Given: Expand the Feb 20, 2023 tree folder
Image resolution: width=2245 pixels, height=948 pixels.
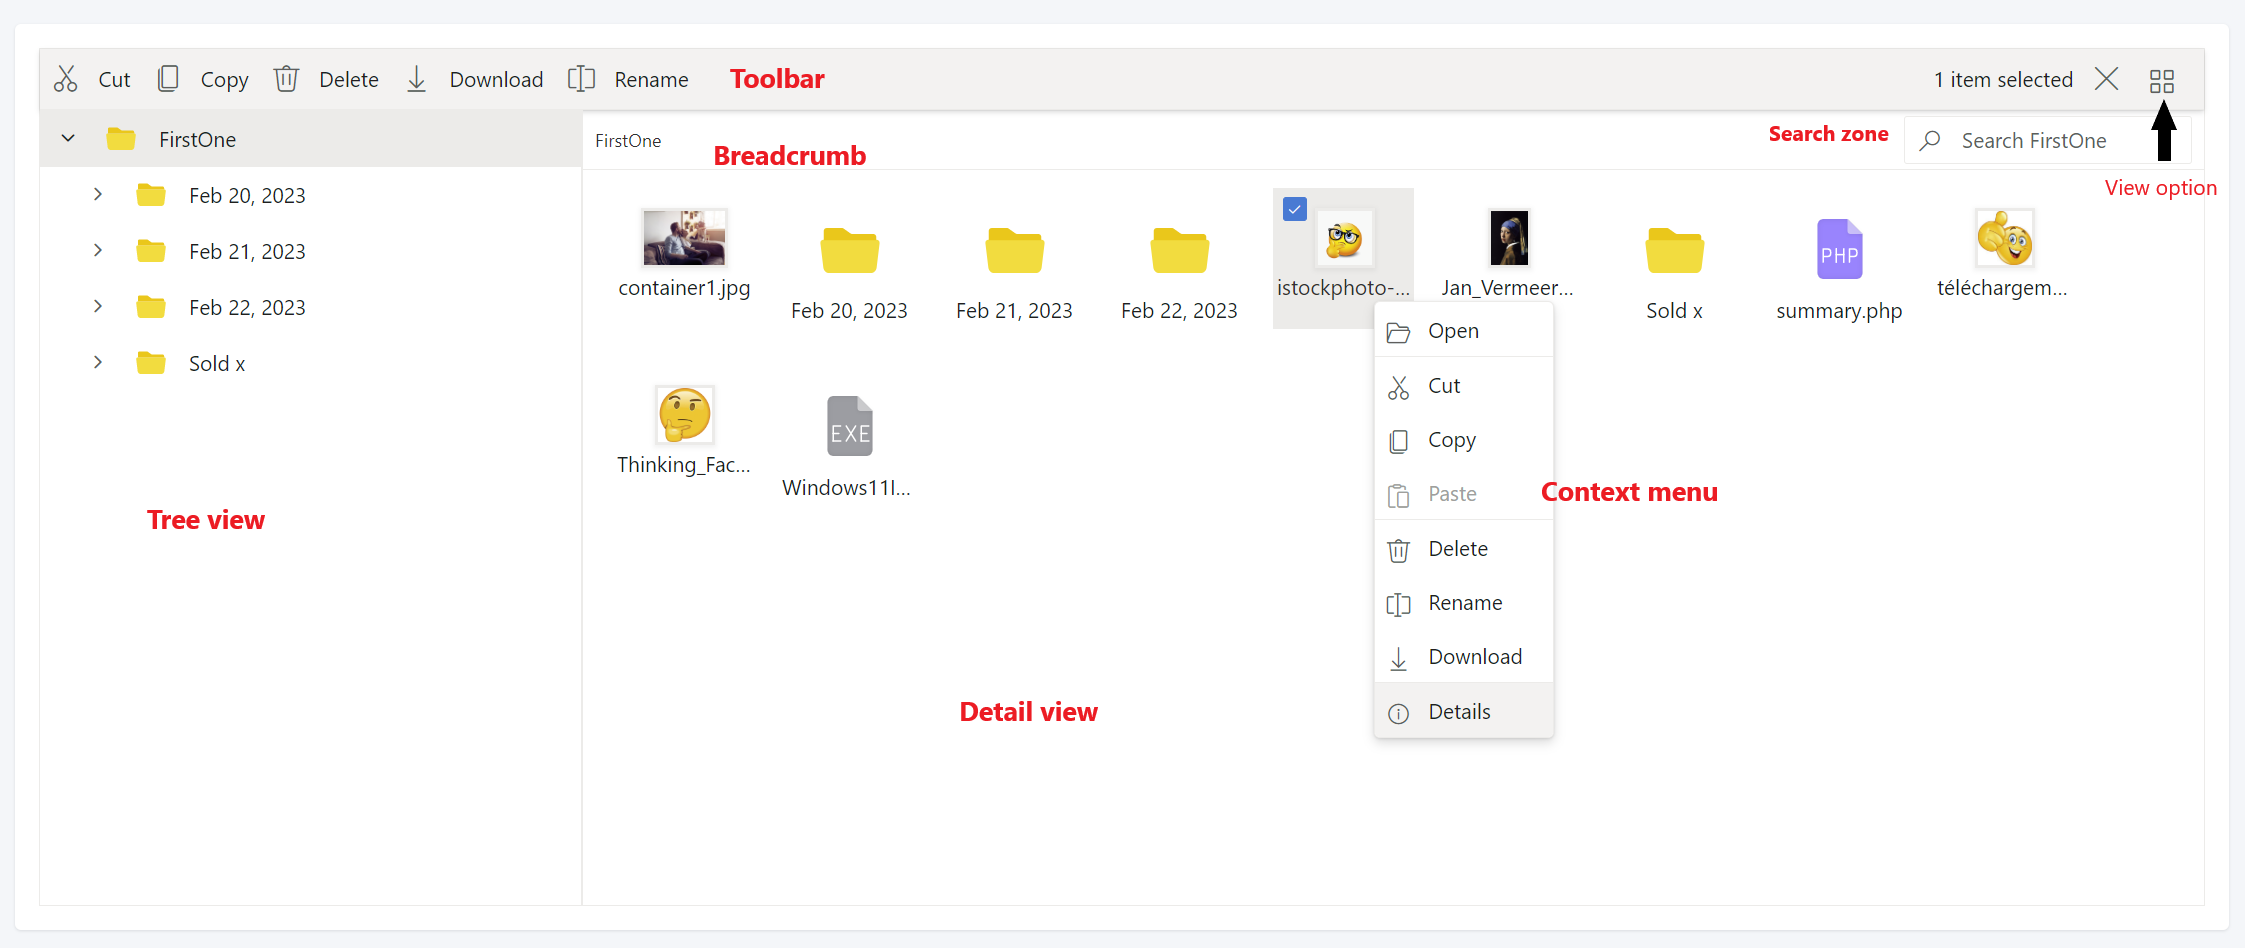Looking at the screenshot, I should (98, 195).
